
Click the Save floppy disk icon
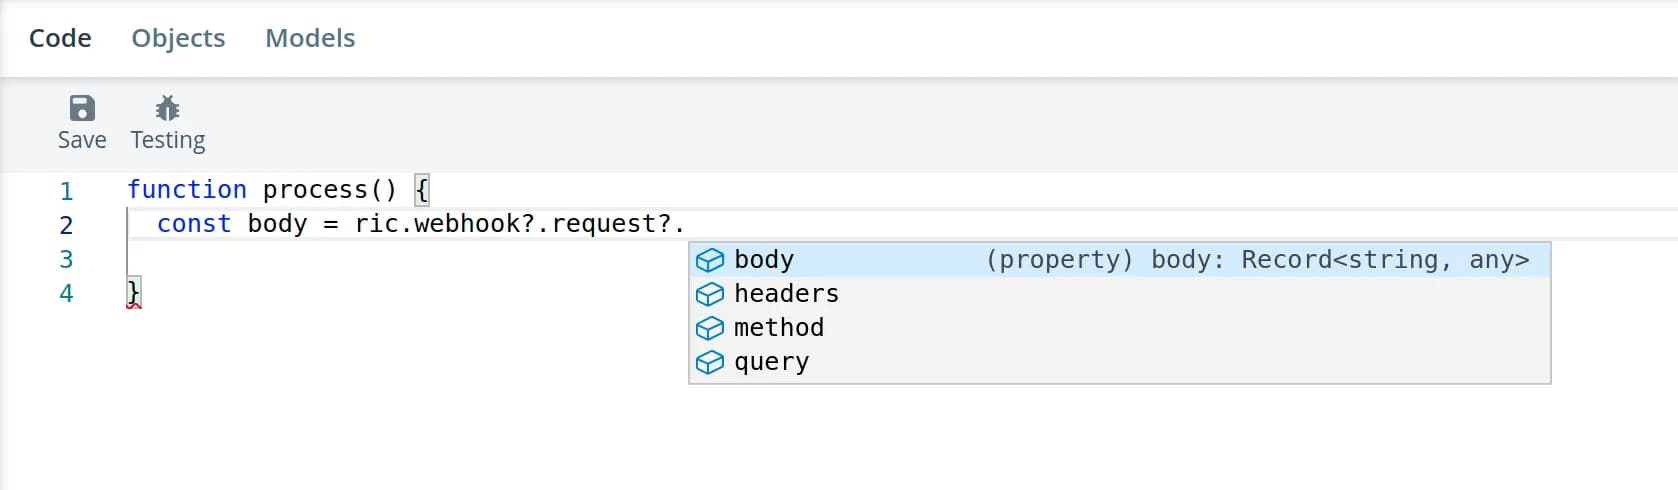tap(82, 108)
